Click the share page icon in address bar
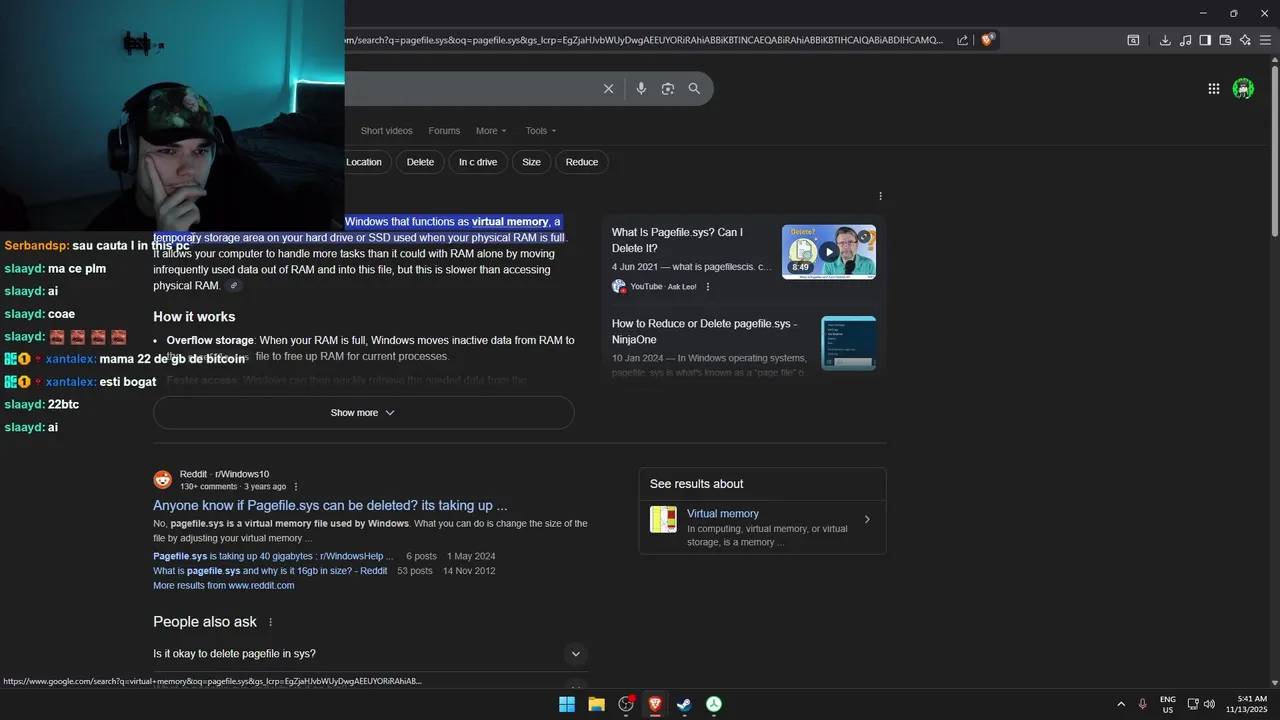 click(962, 40)
